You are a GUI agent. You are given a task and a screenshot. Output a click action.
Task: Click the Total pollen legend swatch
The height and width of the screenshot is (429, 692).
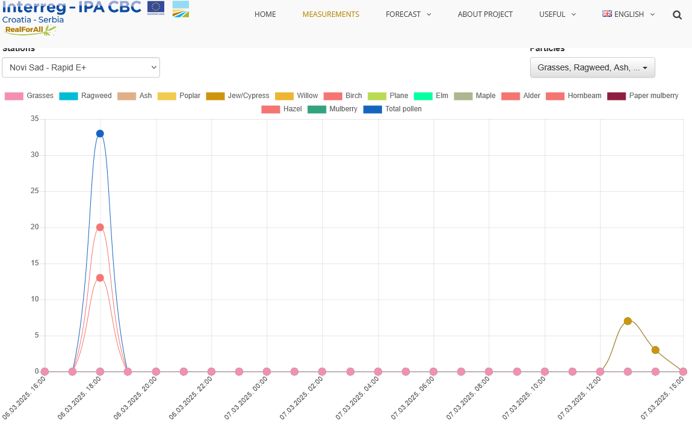click(x=372, y=109)
